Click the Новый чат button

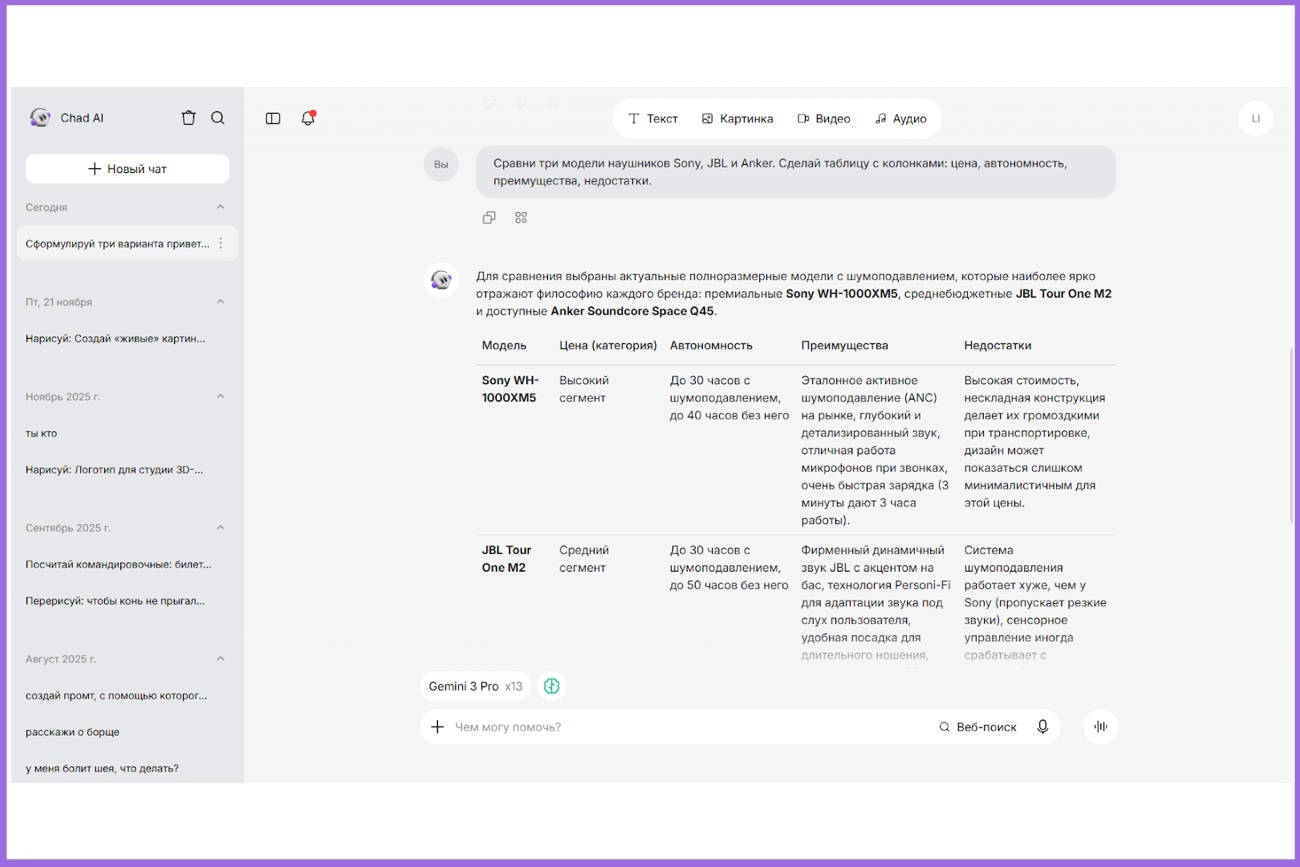[127, 169]
